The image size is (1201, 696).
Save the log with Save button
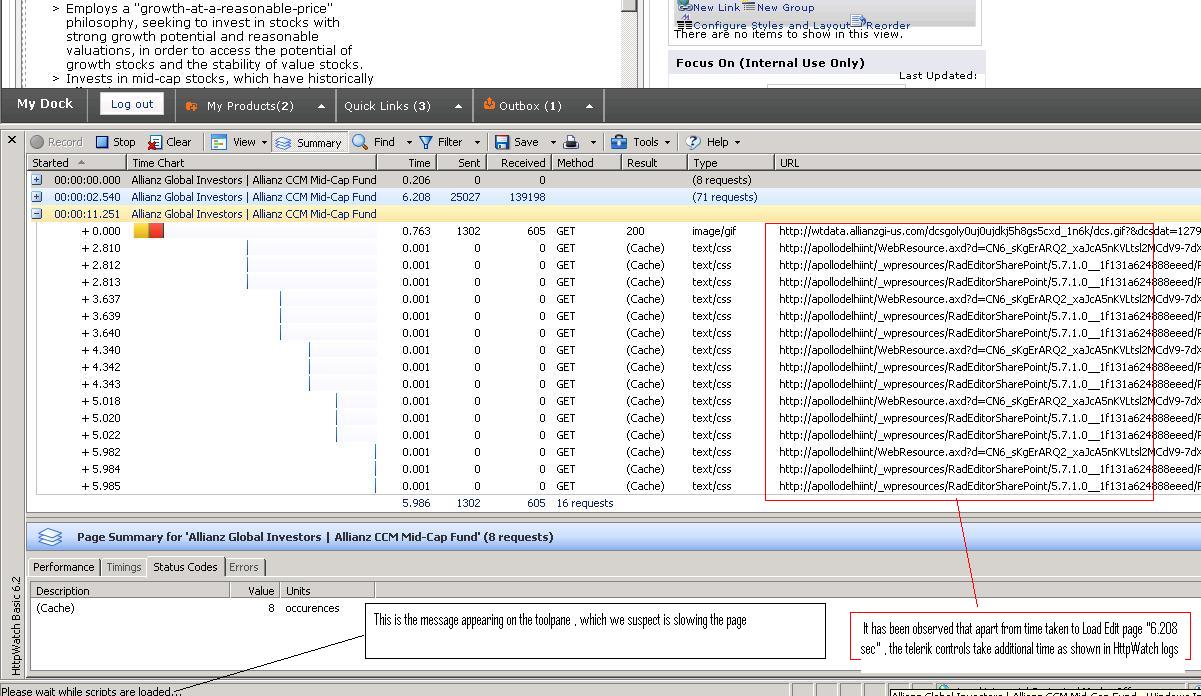click(517, 142)
